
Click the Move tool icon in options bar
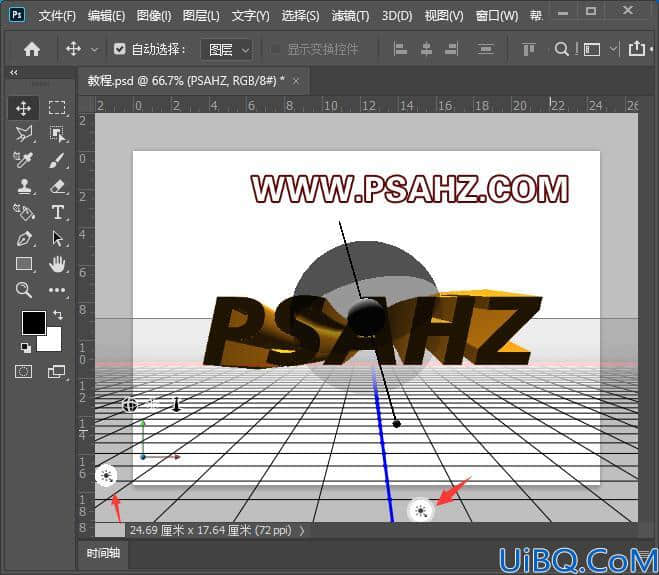click(73, 49)
